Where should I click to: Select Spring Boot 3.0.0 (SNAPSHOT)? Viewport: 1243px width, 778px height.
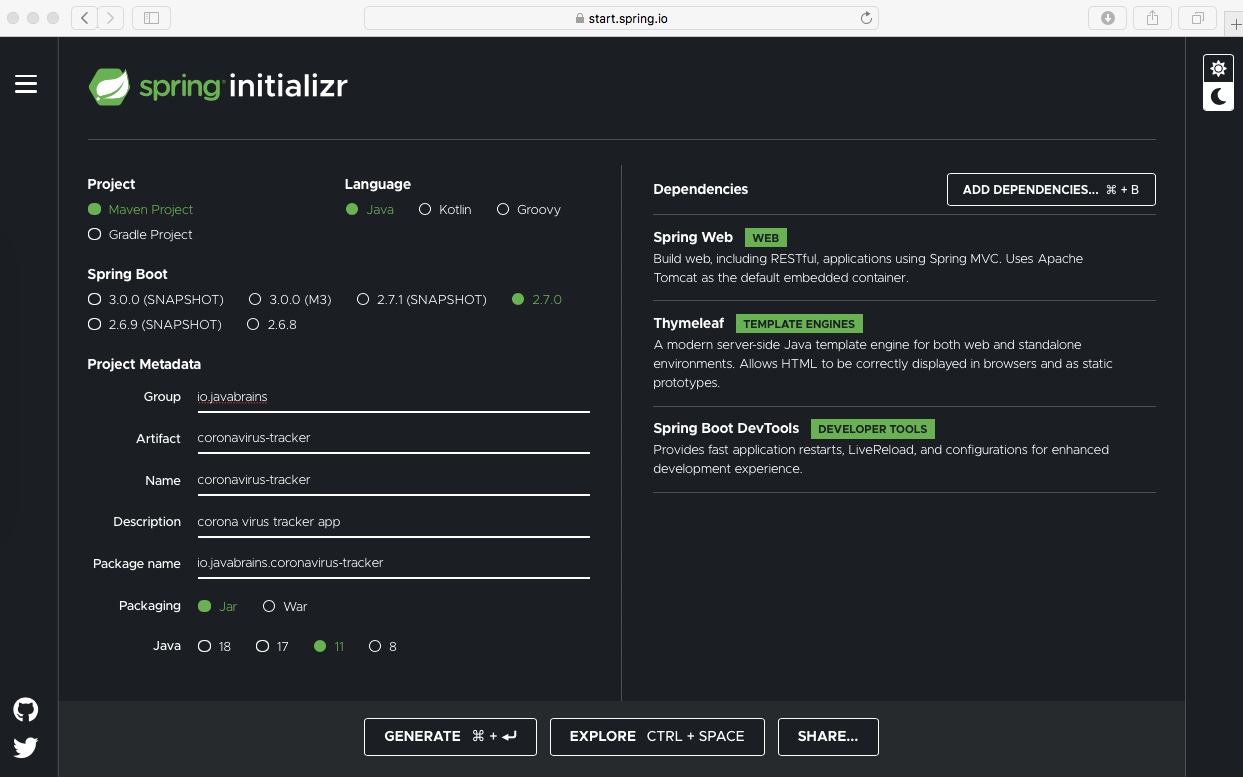point(156,299)
